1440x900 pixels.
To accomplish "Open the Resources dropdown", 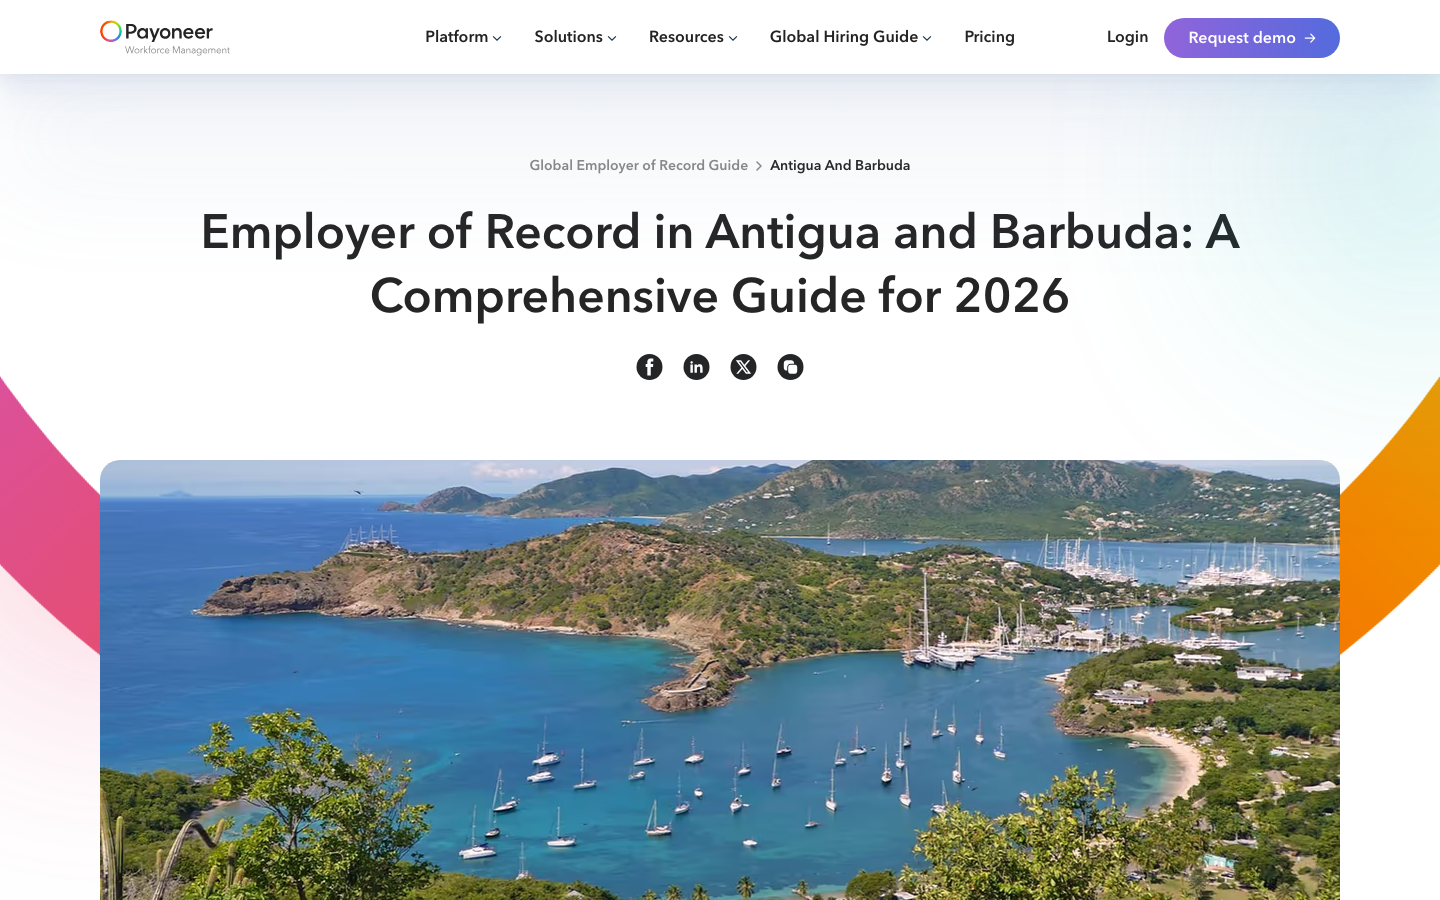I will click(x=693, y=37).
